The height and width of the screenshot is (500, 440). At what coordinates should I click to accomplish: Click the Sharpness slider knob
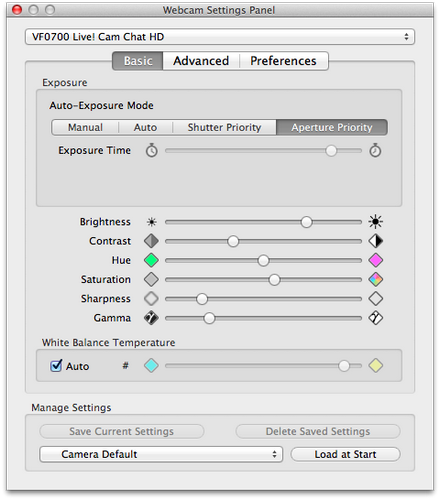tap(202, 299)
